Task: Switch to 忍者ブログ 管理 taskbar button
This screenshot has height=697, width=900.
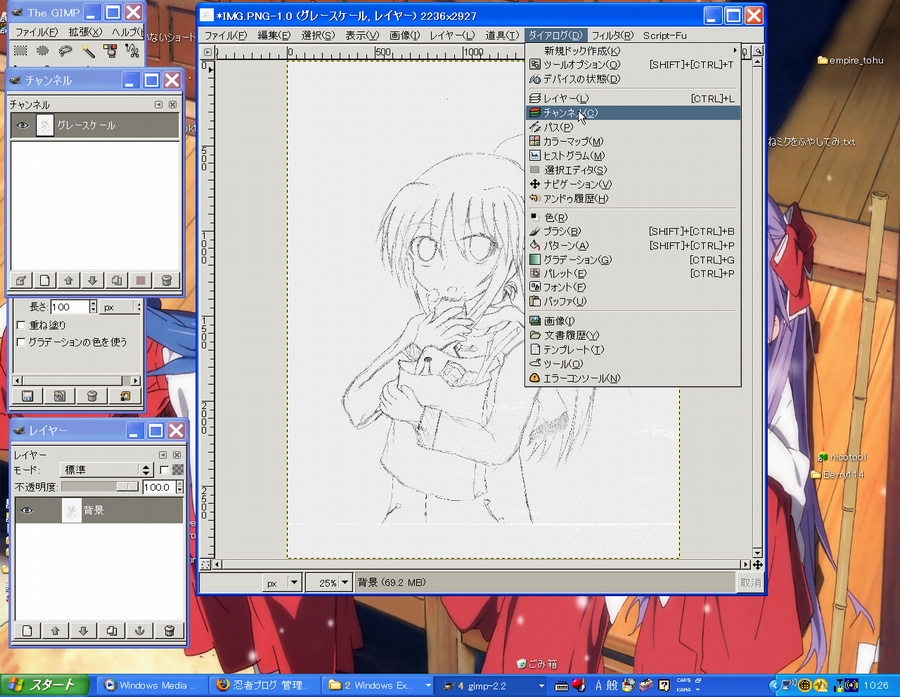Action: point(264,686)
